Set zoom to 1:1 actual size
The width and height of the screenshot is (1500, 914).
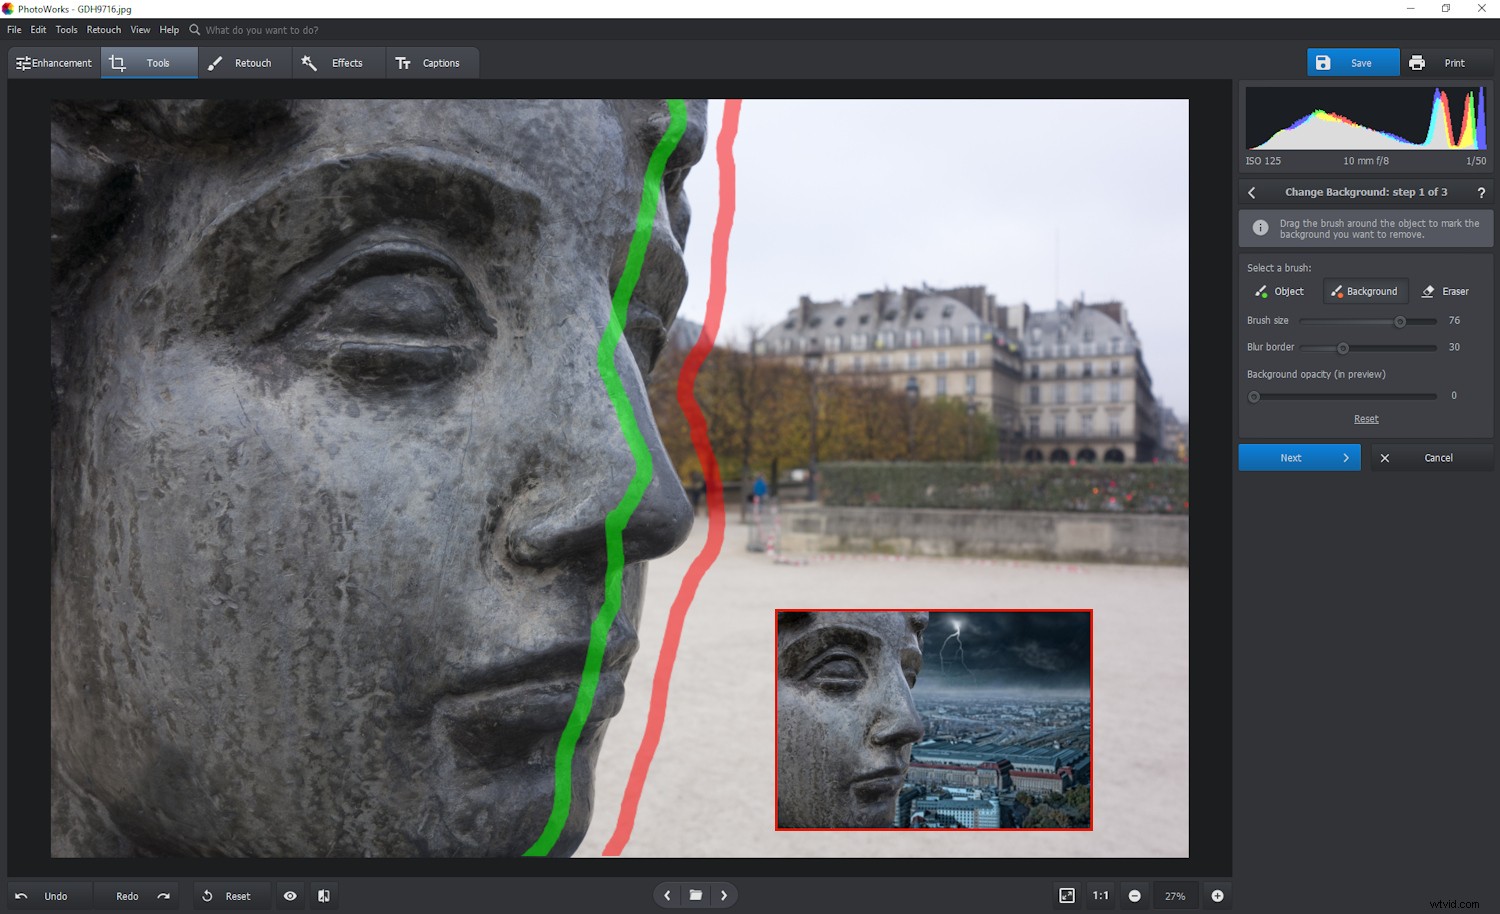point(1100,895)
